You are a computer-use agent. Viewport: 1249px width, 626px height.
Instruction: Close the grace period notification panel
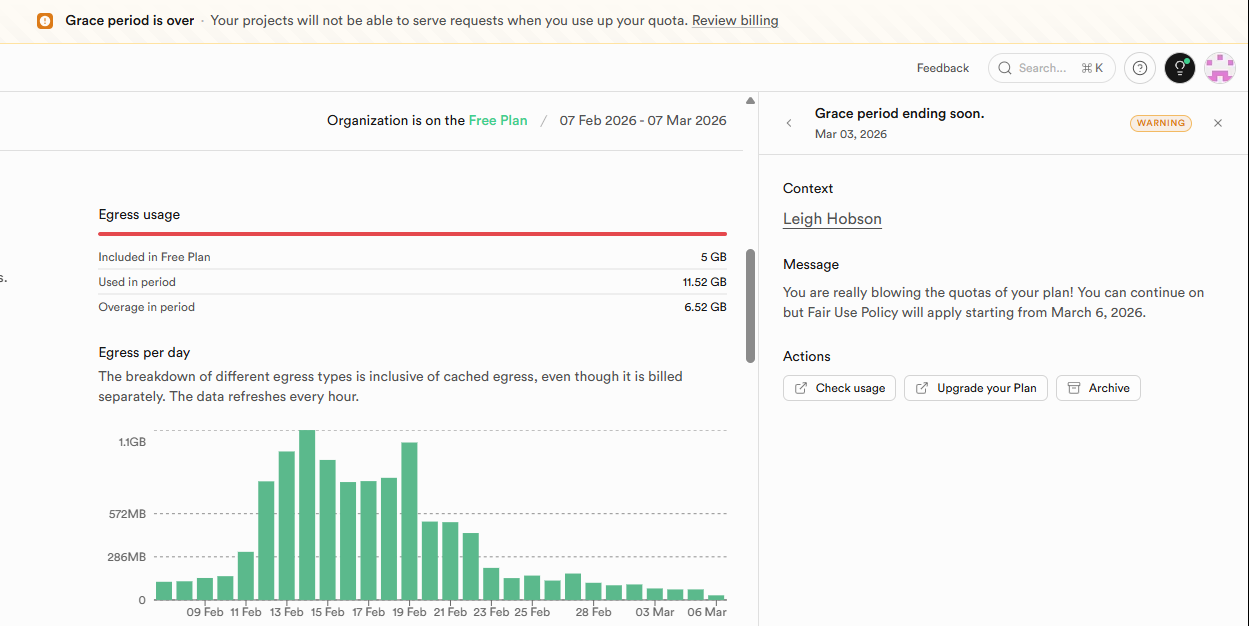pyautogui.click(x=1218, y=123)
